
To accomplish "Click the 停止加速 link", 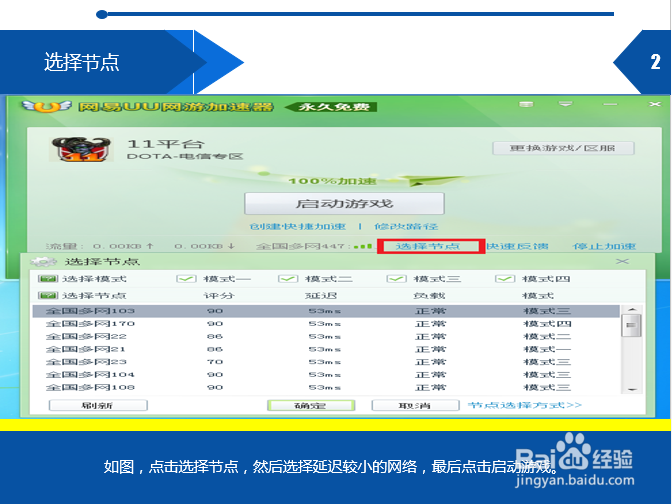I will point(604,246).
